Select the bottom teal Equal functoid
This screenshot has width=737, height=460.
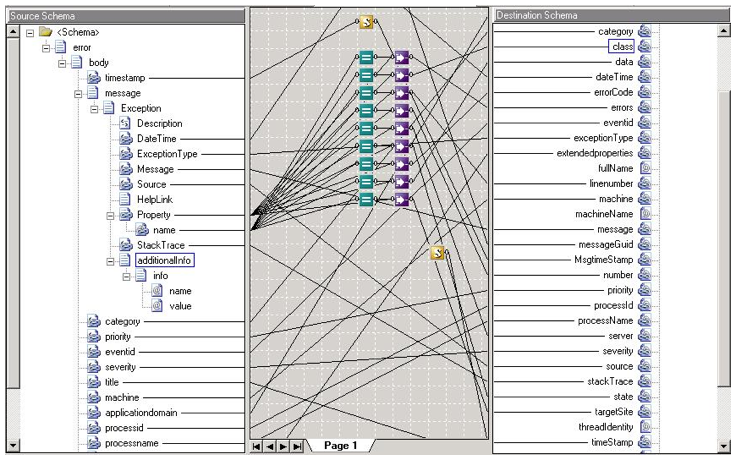[366, 199]
